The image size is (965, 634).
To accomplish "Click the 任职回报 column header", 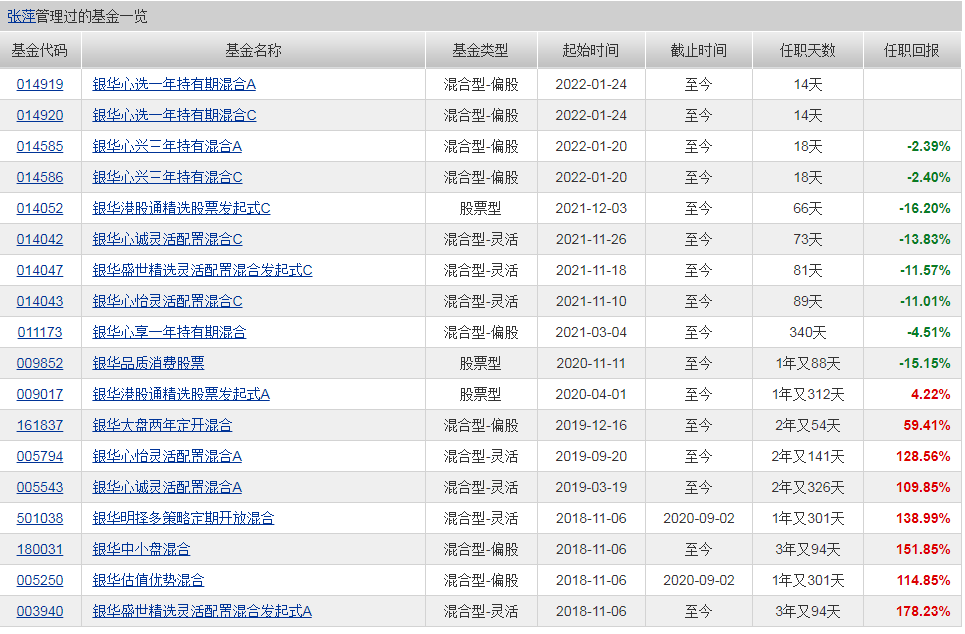I will 911,51.
